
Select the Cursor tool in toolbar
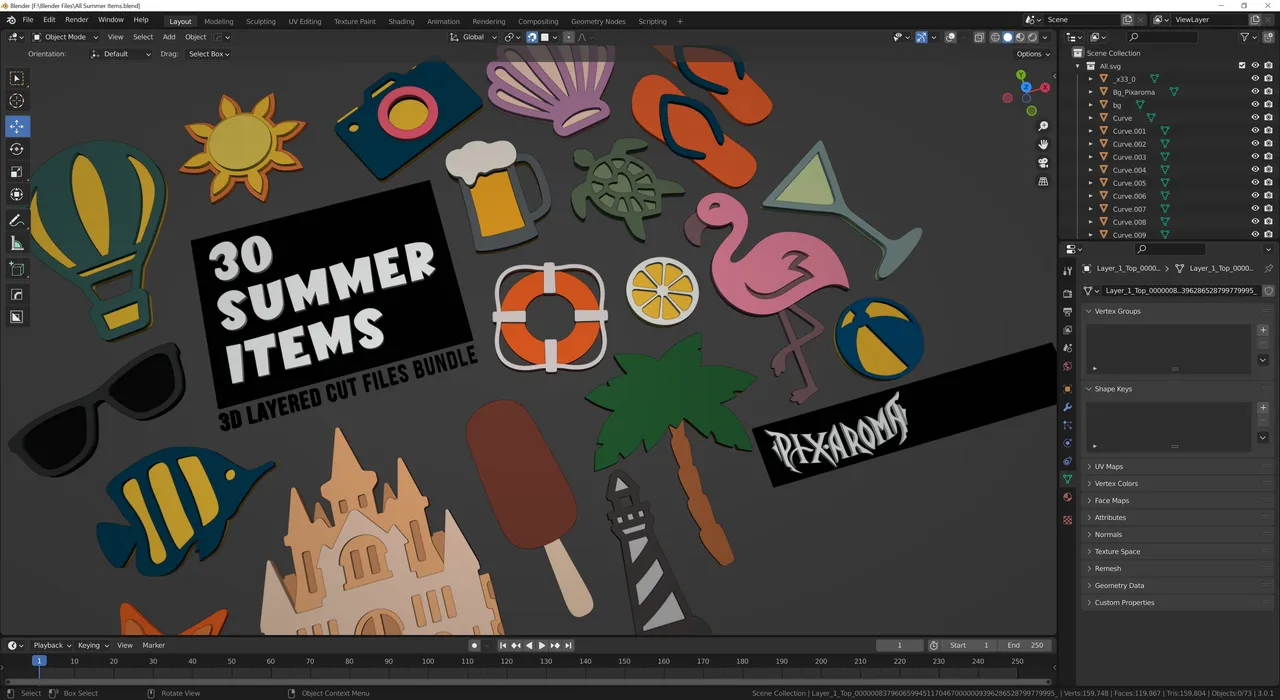pos(17,101)
